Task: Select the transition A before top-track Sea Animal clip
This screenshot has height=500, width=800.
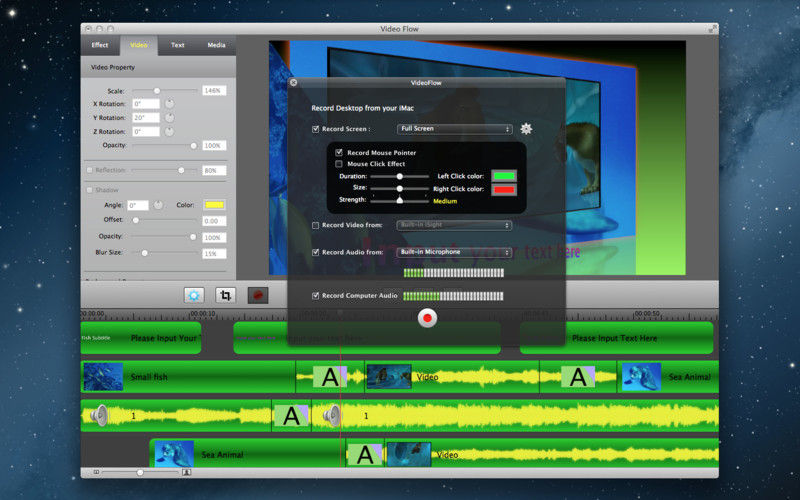Action: point(578,377)
